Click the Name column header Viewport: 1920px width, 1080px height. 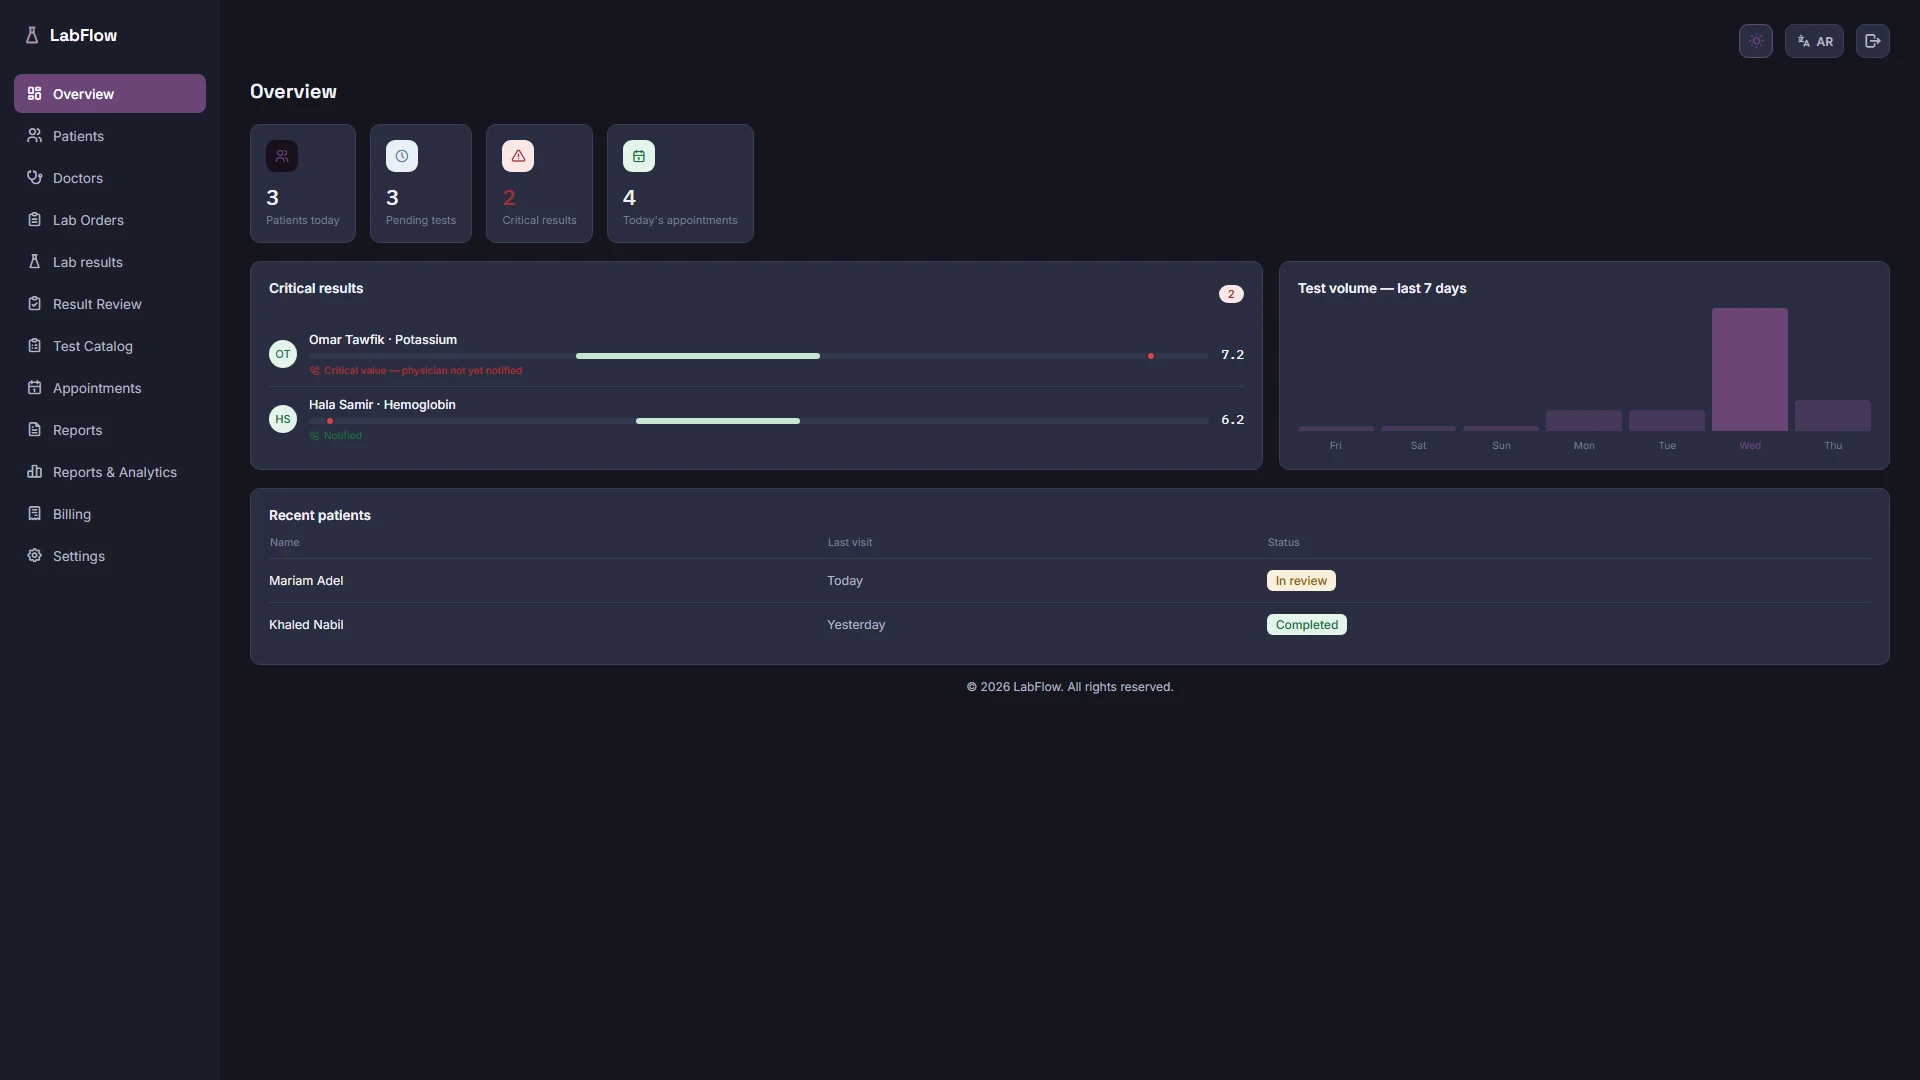(284, 542)
